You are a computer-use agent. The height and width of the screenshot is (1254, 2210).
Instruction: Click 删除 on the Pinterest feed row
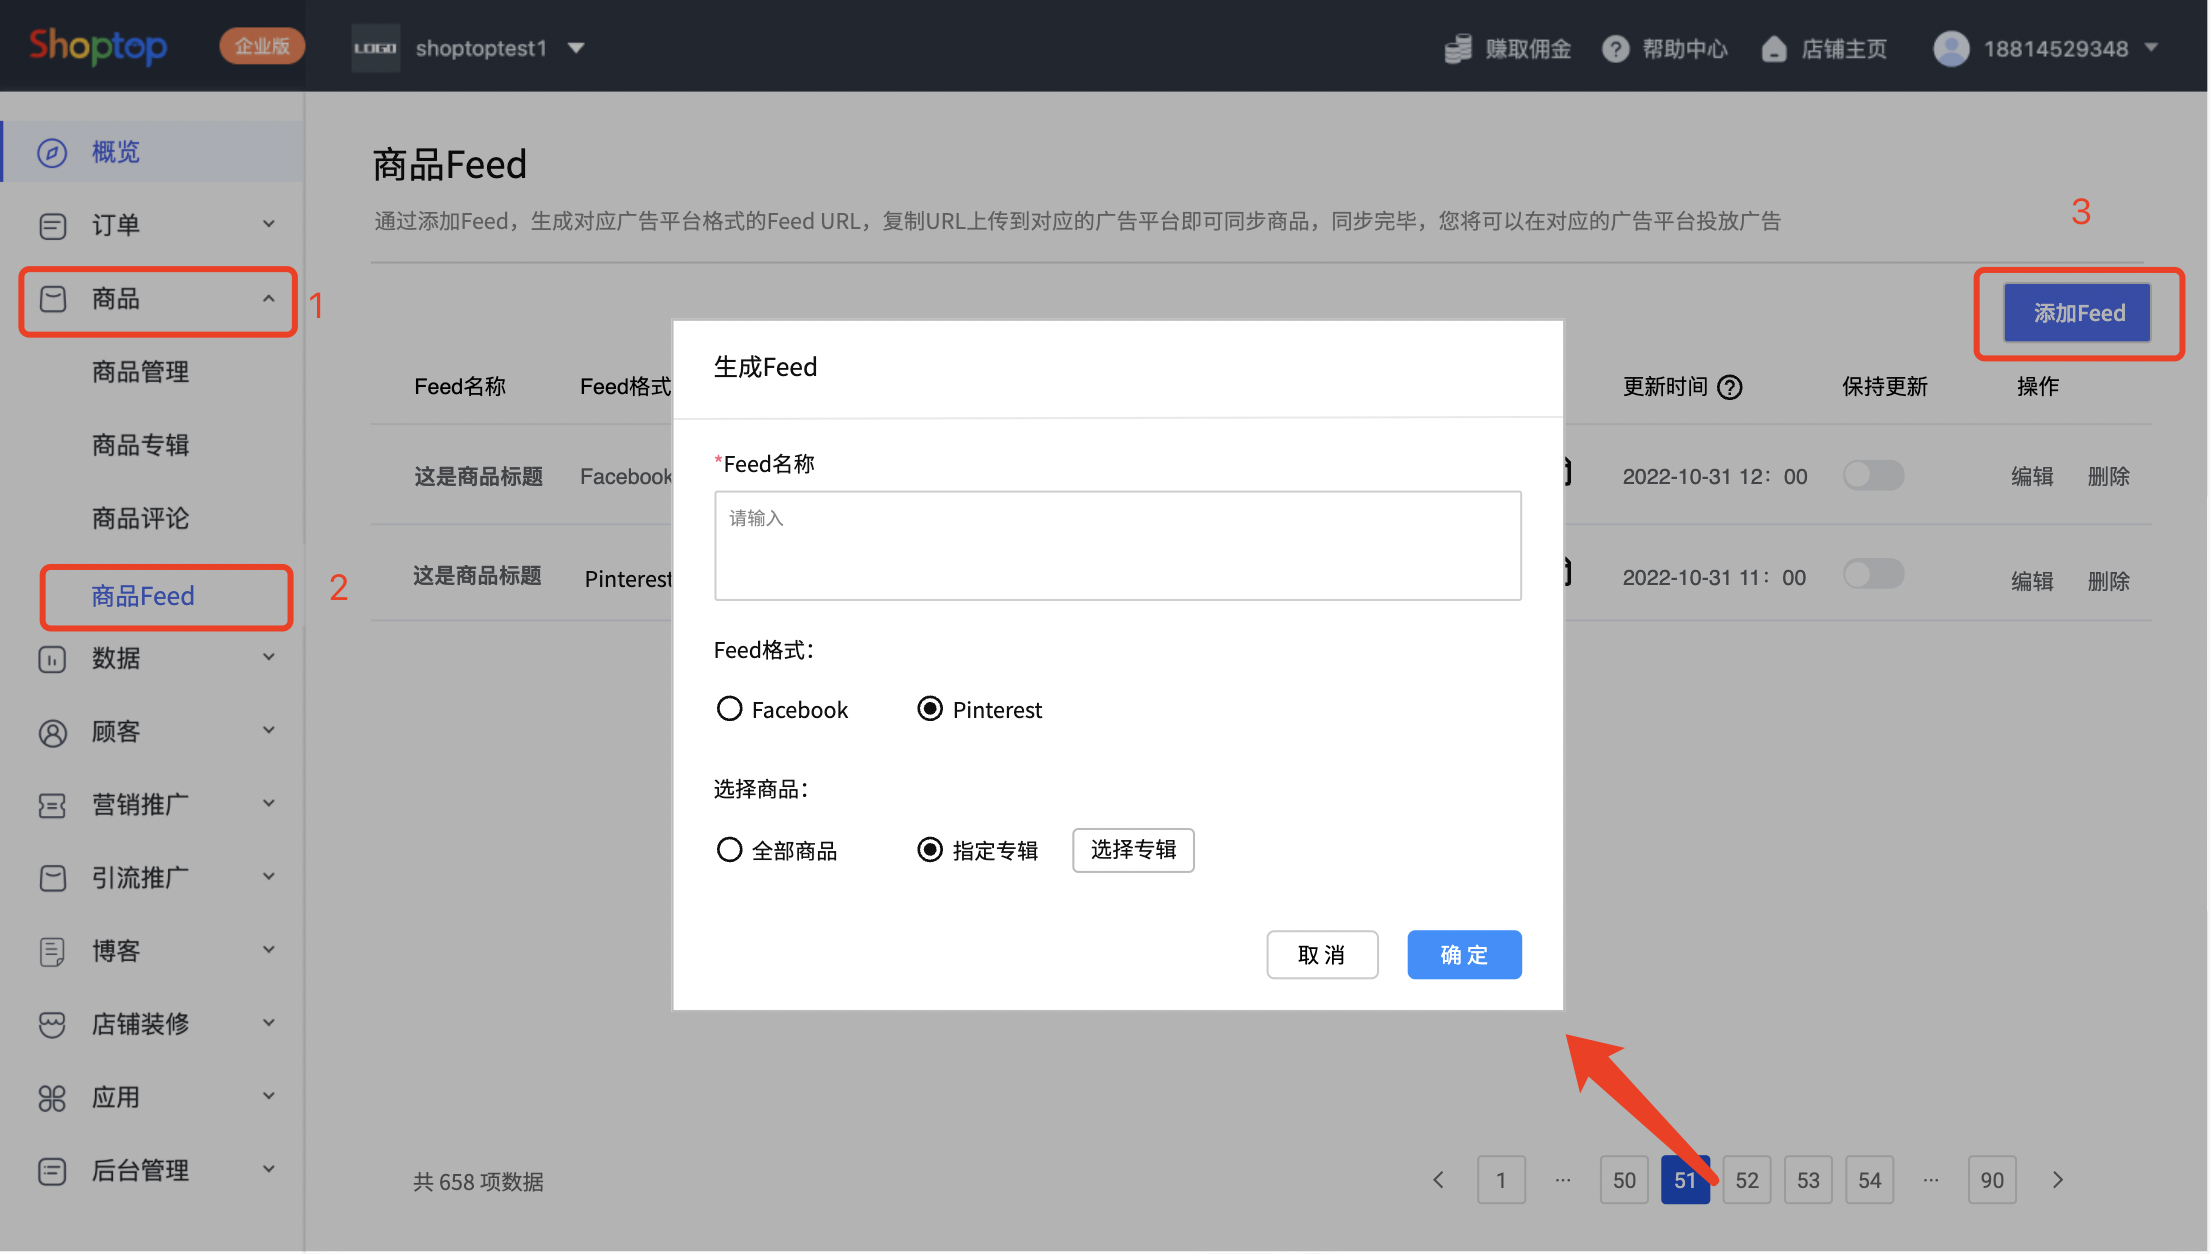[x=2108, y=581]
